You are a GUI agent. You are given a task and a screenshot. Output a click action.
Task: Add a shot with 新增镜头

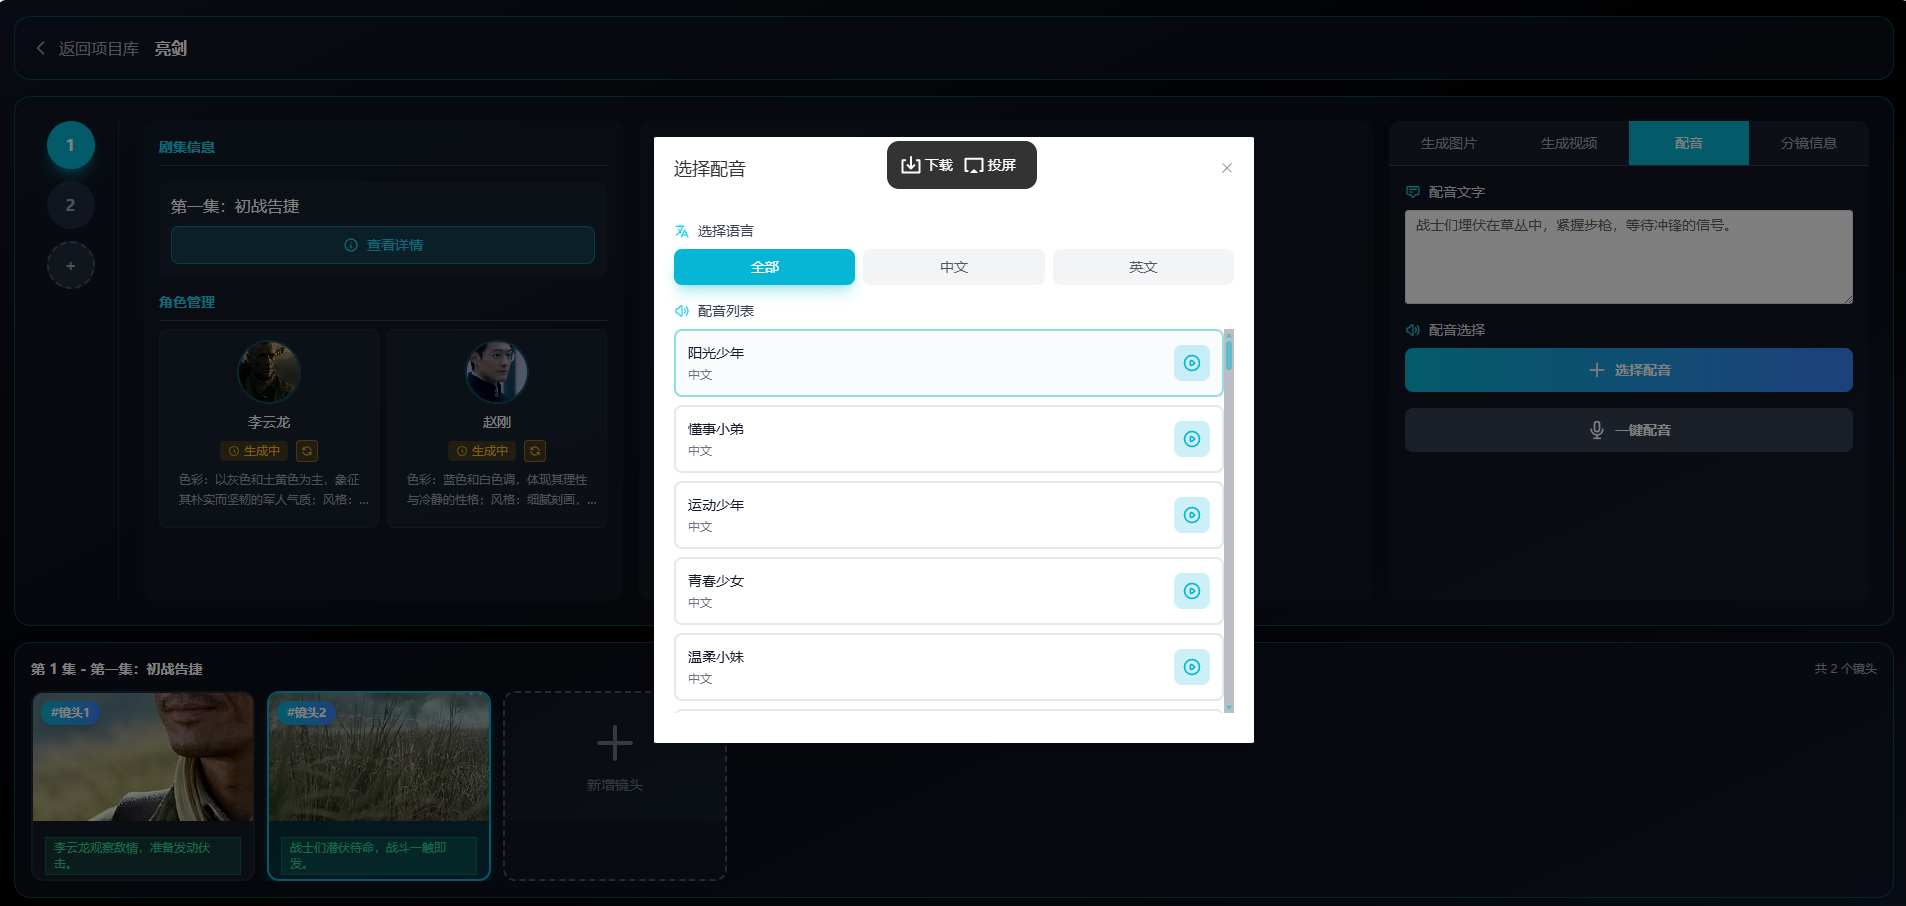coord(614,786)
